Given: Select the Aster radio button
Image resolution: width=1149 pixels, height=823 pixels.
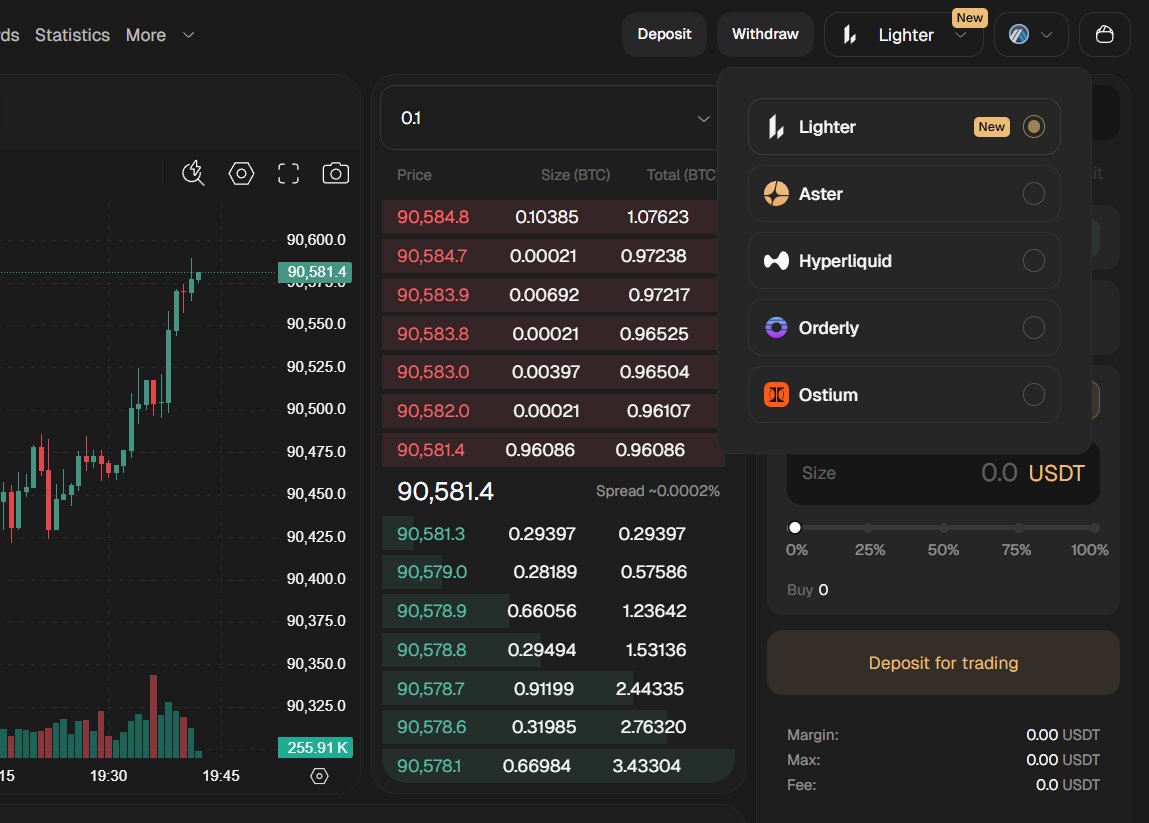Looking at the screenshot, I should (1033, 193).
